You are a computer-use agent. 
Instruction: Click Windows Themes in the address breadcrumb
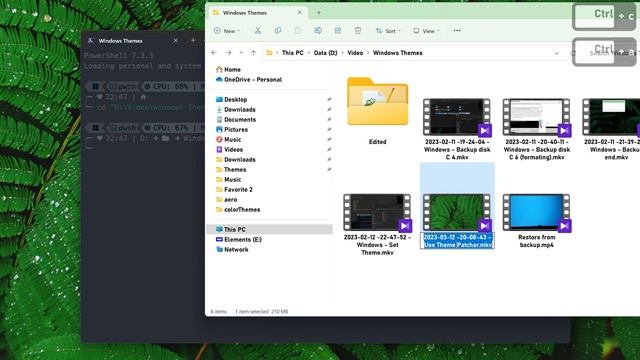click(398, 53)
